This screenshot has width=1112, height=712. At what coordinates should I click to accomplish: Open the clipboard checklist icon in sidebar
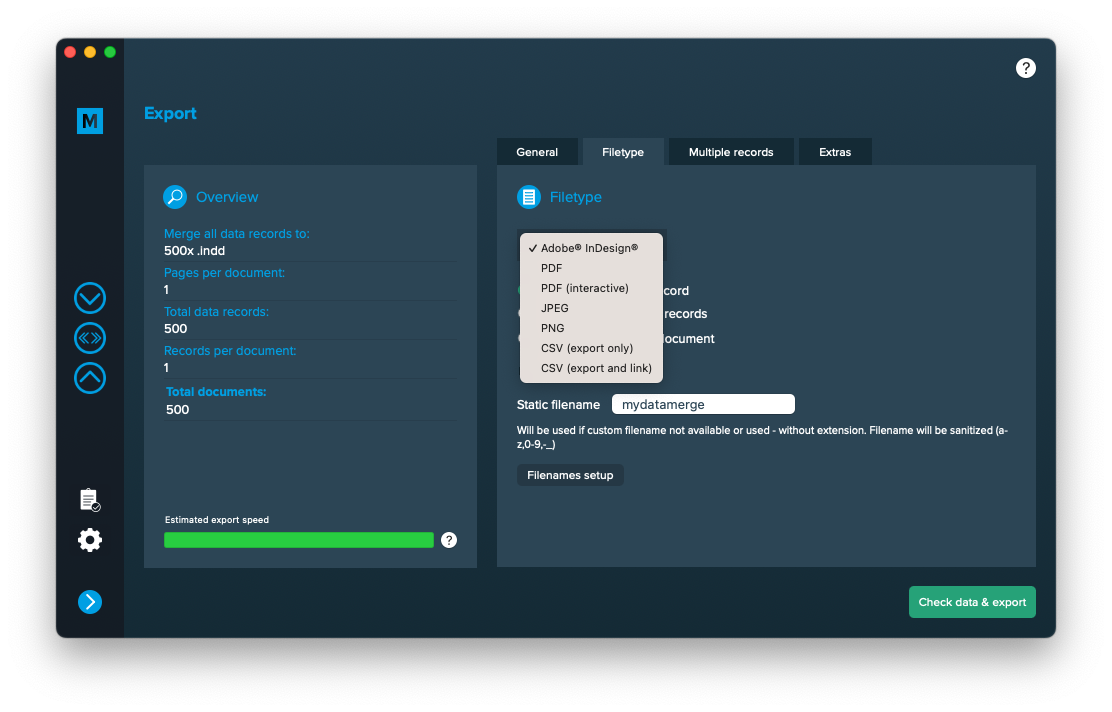click(90, 499)
